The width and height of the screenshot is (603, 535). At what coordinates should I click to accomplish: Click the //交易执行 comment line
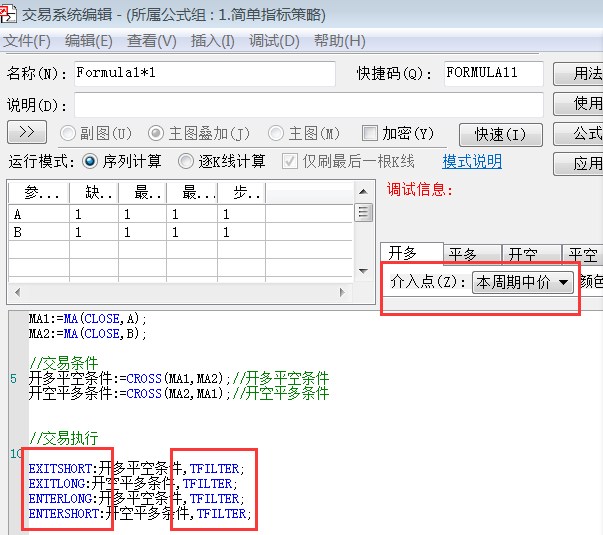[63, 438]
